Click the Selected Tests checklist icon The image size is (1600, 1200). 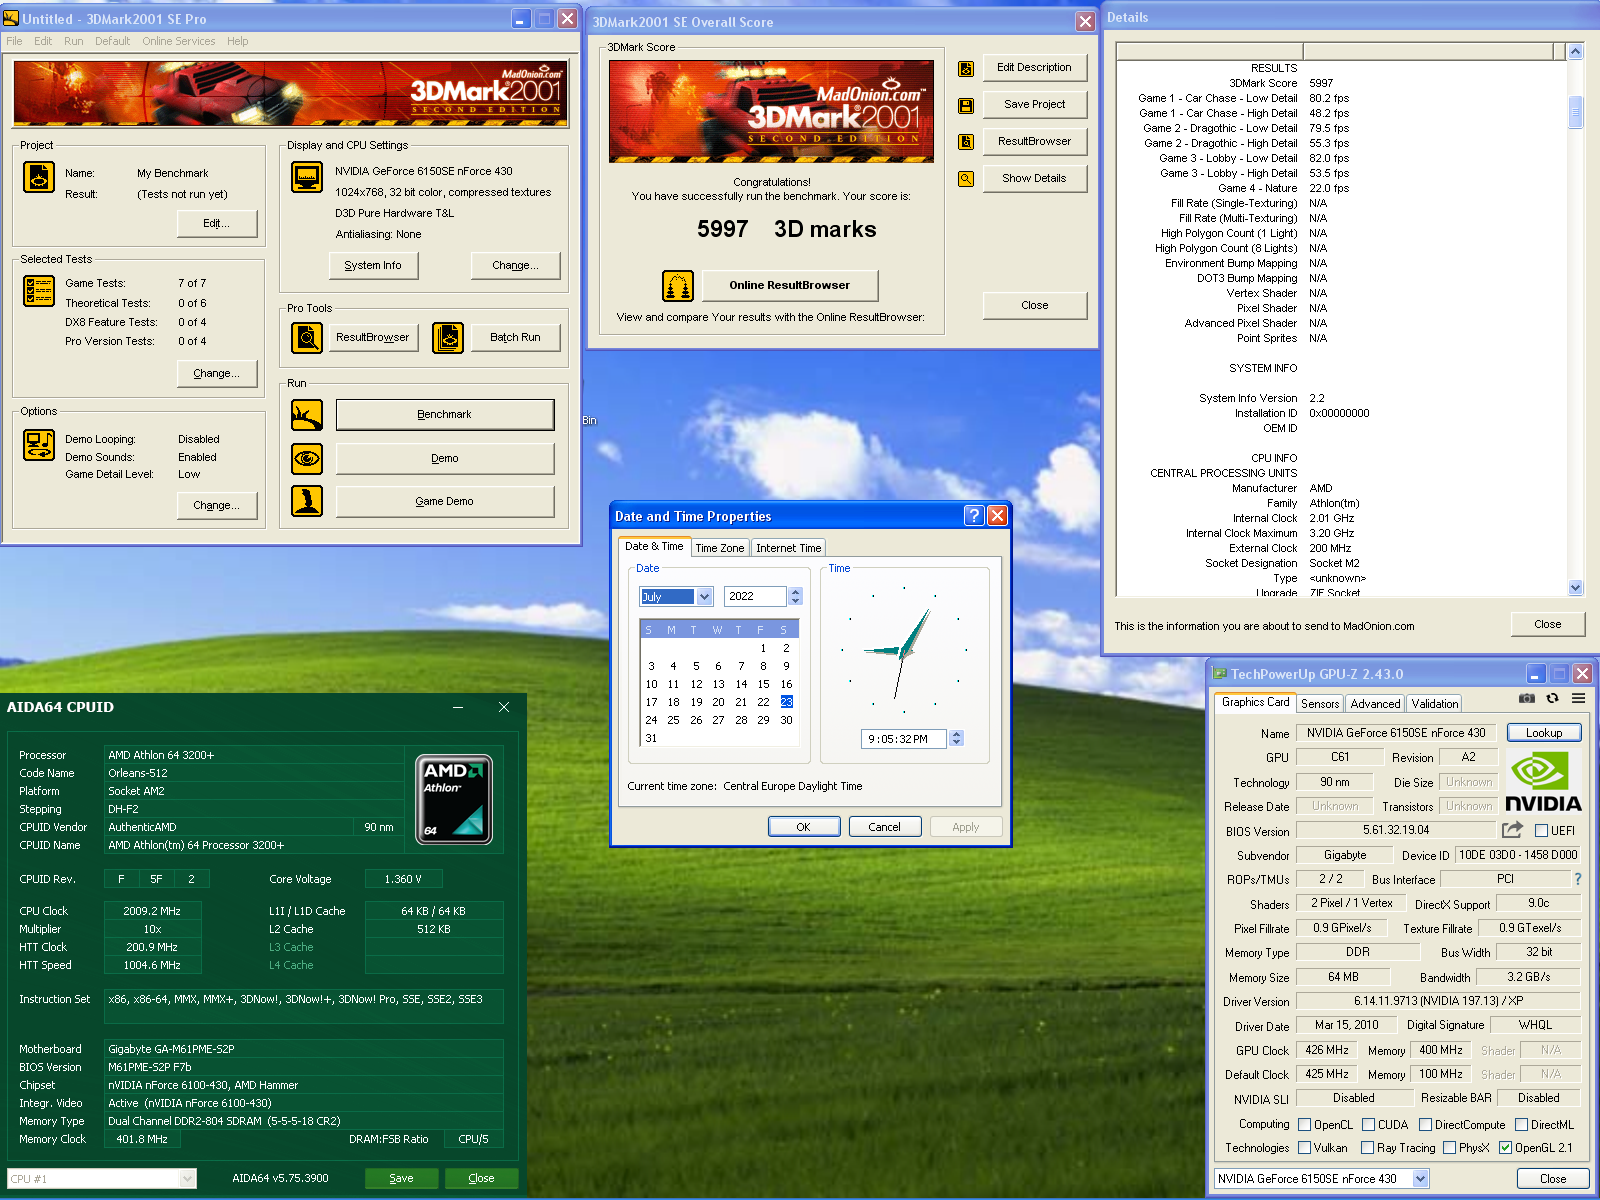pos(39,291)
